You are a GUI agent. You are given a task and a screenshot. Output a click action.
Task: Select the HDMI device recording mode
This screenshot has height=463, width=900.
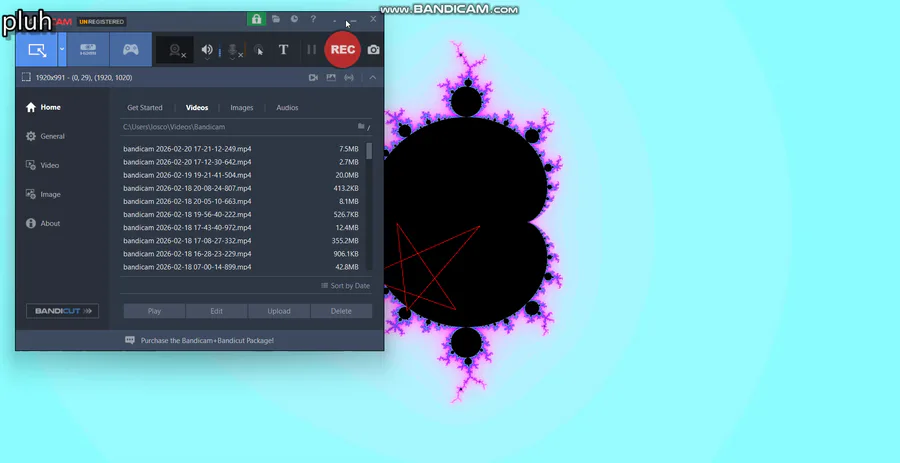coord(88,50)
